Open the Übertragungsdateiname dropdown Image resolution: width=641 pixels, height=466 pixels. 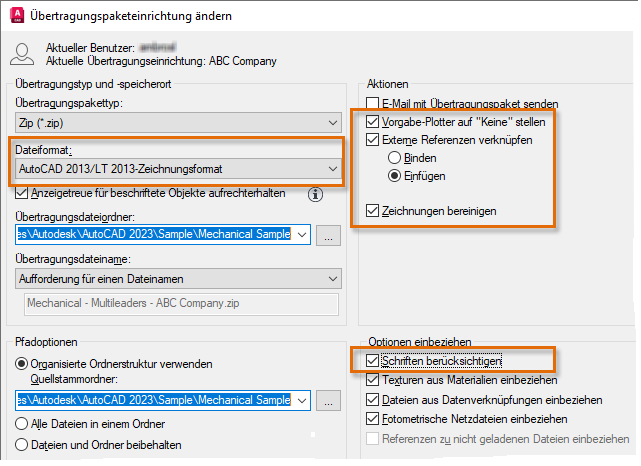click(x=178, y=279)
